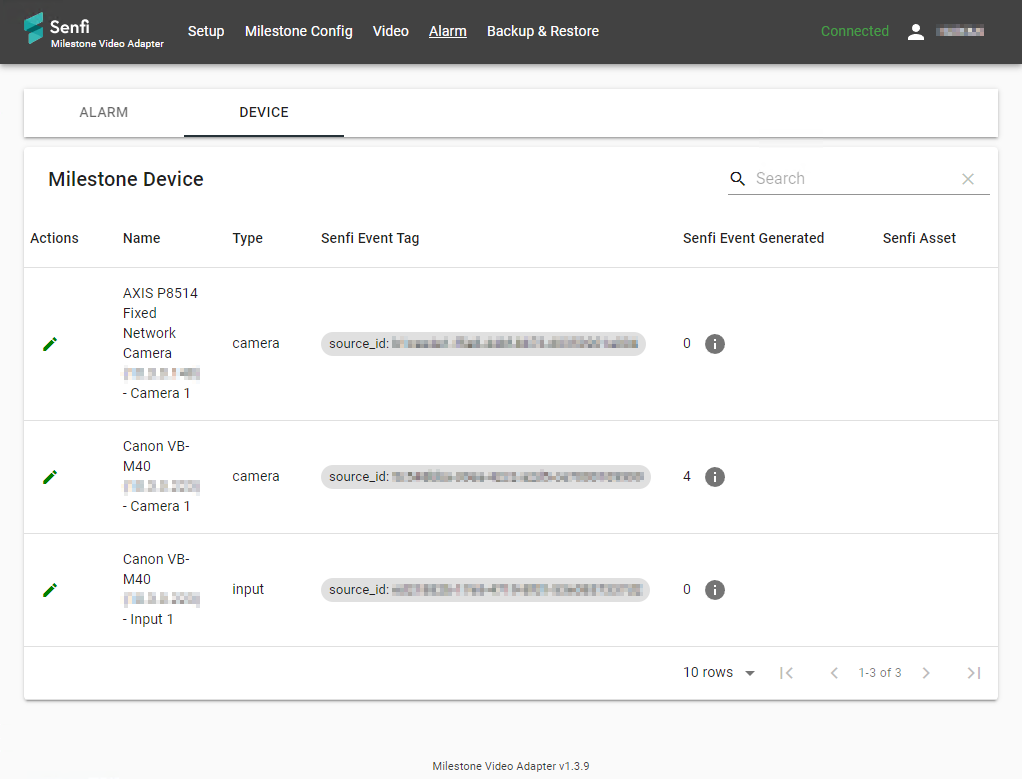
Task: Go to next table page
Action: point(926,673)
